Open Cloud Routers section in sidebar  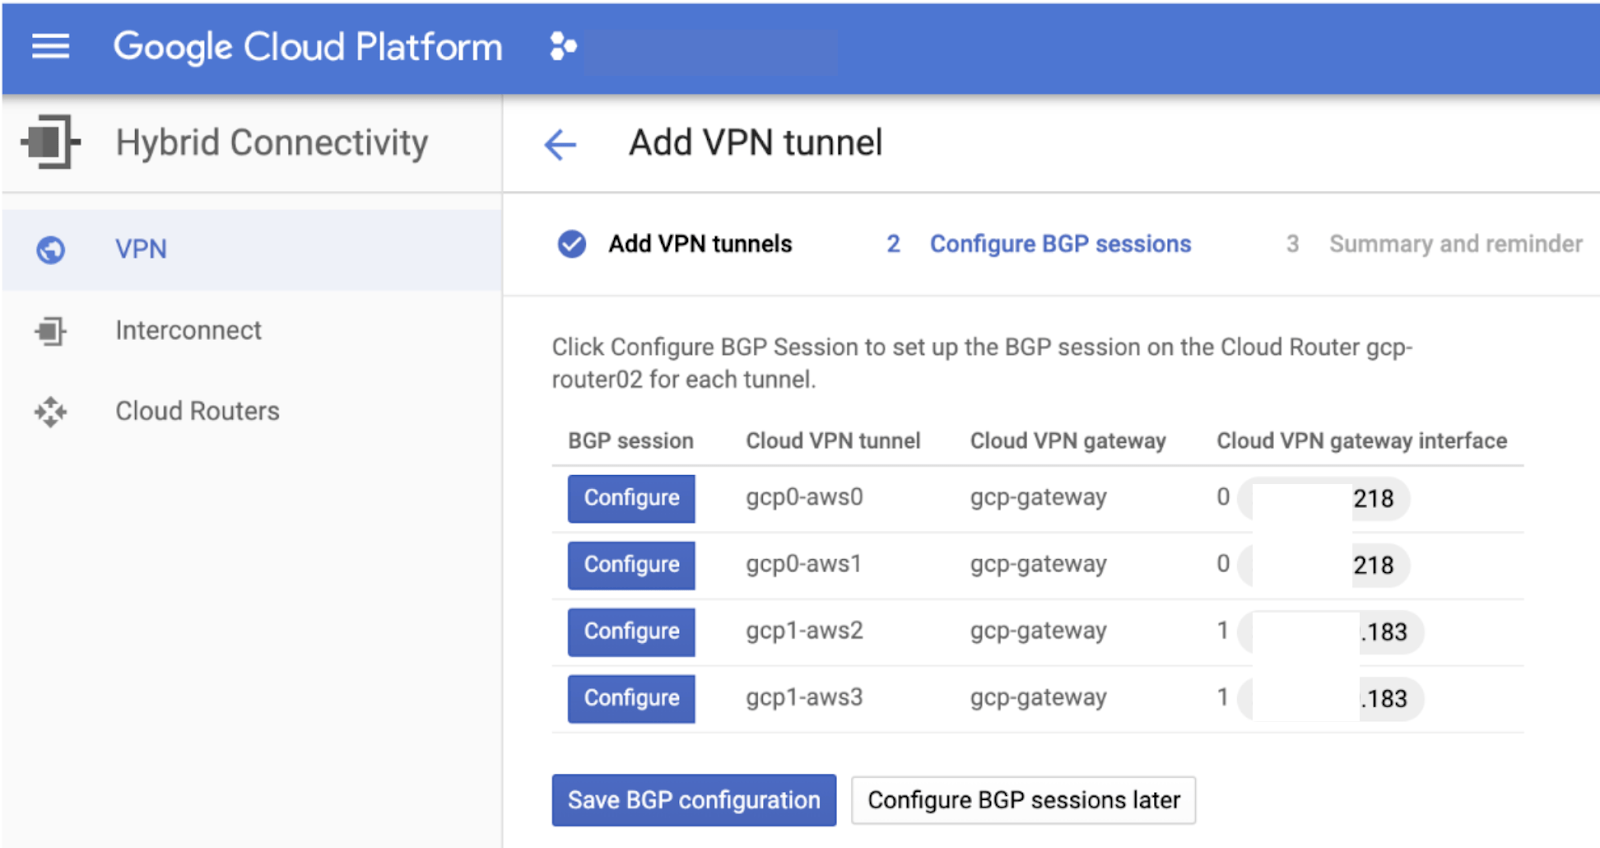point(252,412)
